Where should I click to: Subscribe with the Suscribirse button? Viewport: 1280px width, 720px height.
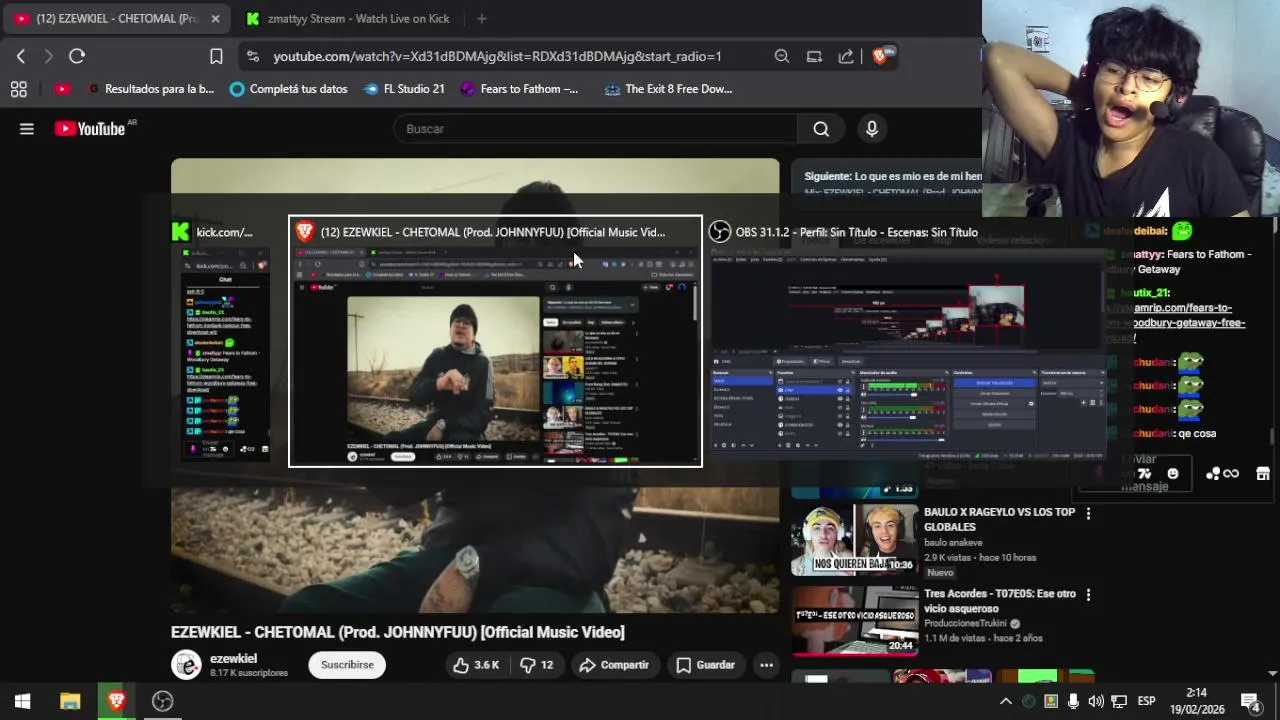point(347,665)
